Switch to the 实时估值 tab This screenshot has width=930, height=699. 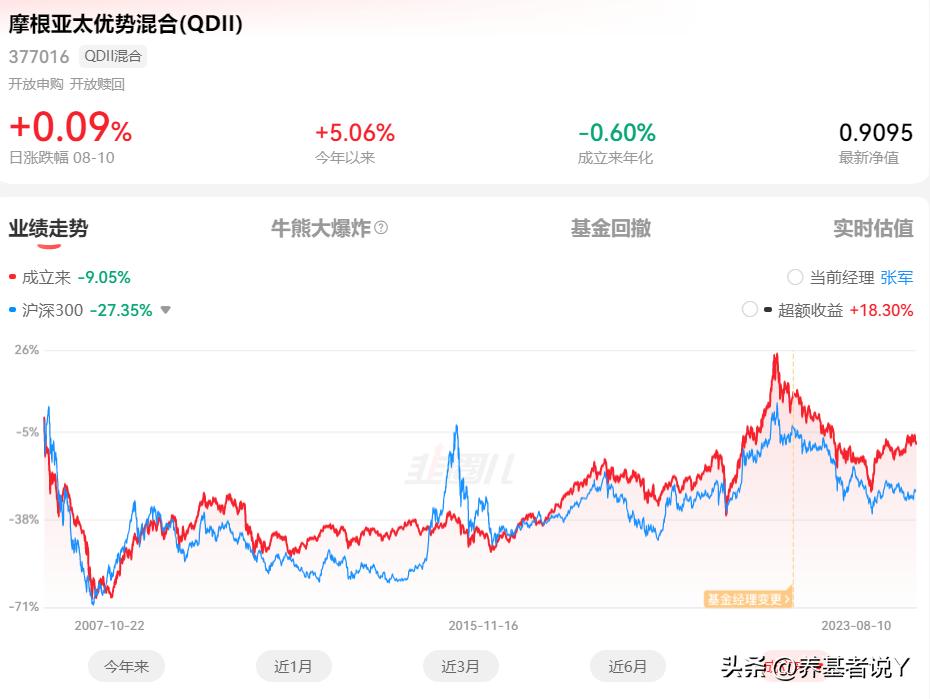click(x=873, y=228)
